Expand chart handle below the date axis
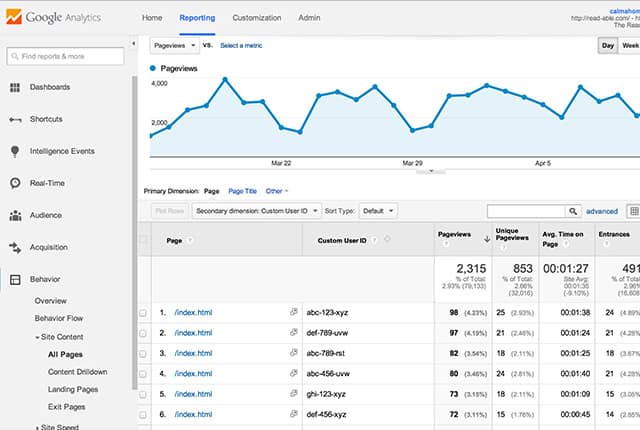 pos(431,172)
